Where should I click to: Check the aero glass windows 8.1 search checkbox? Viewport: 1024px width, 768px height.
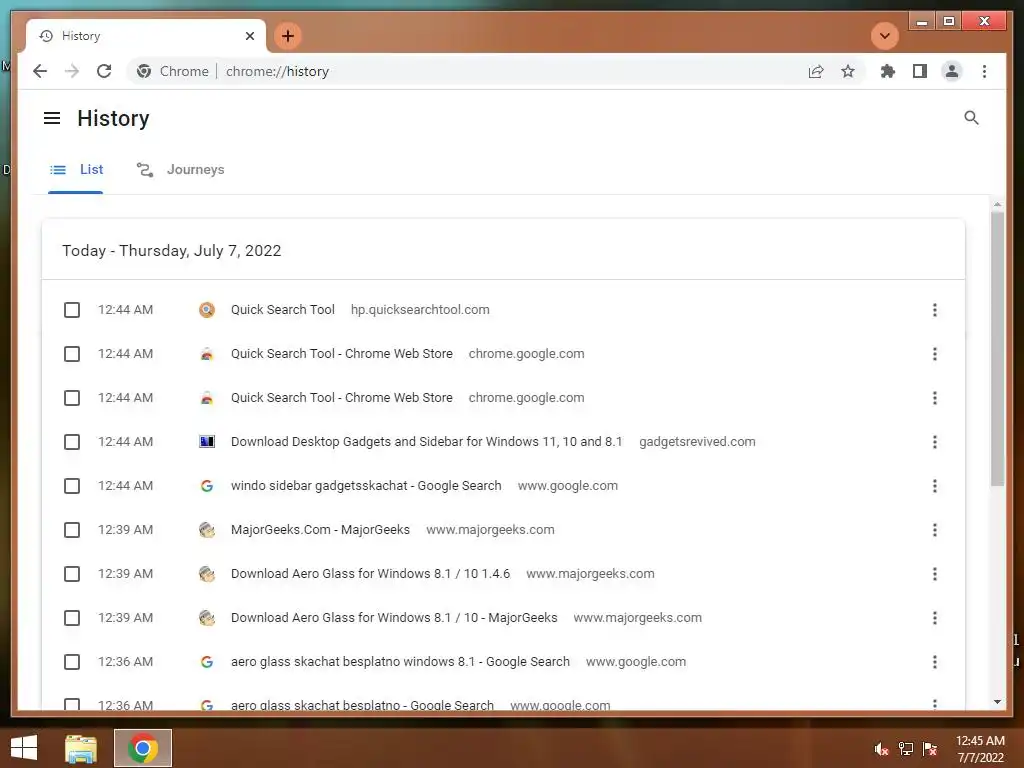click(72, 662)
